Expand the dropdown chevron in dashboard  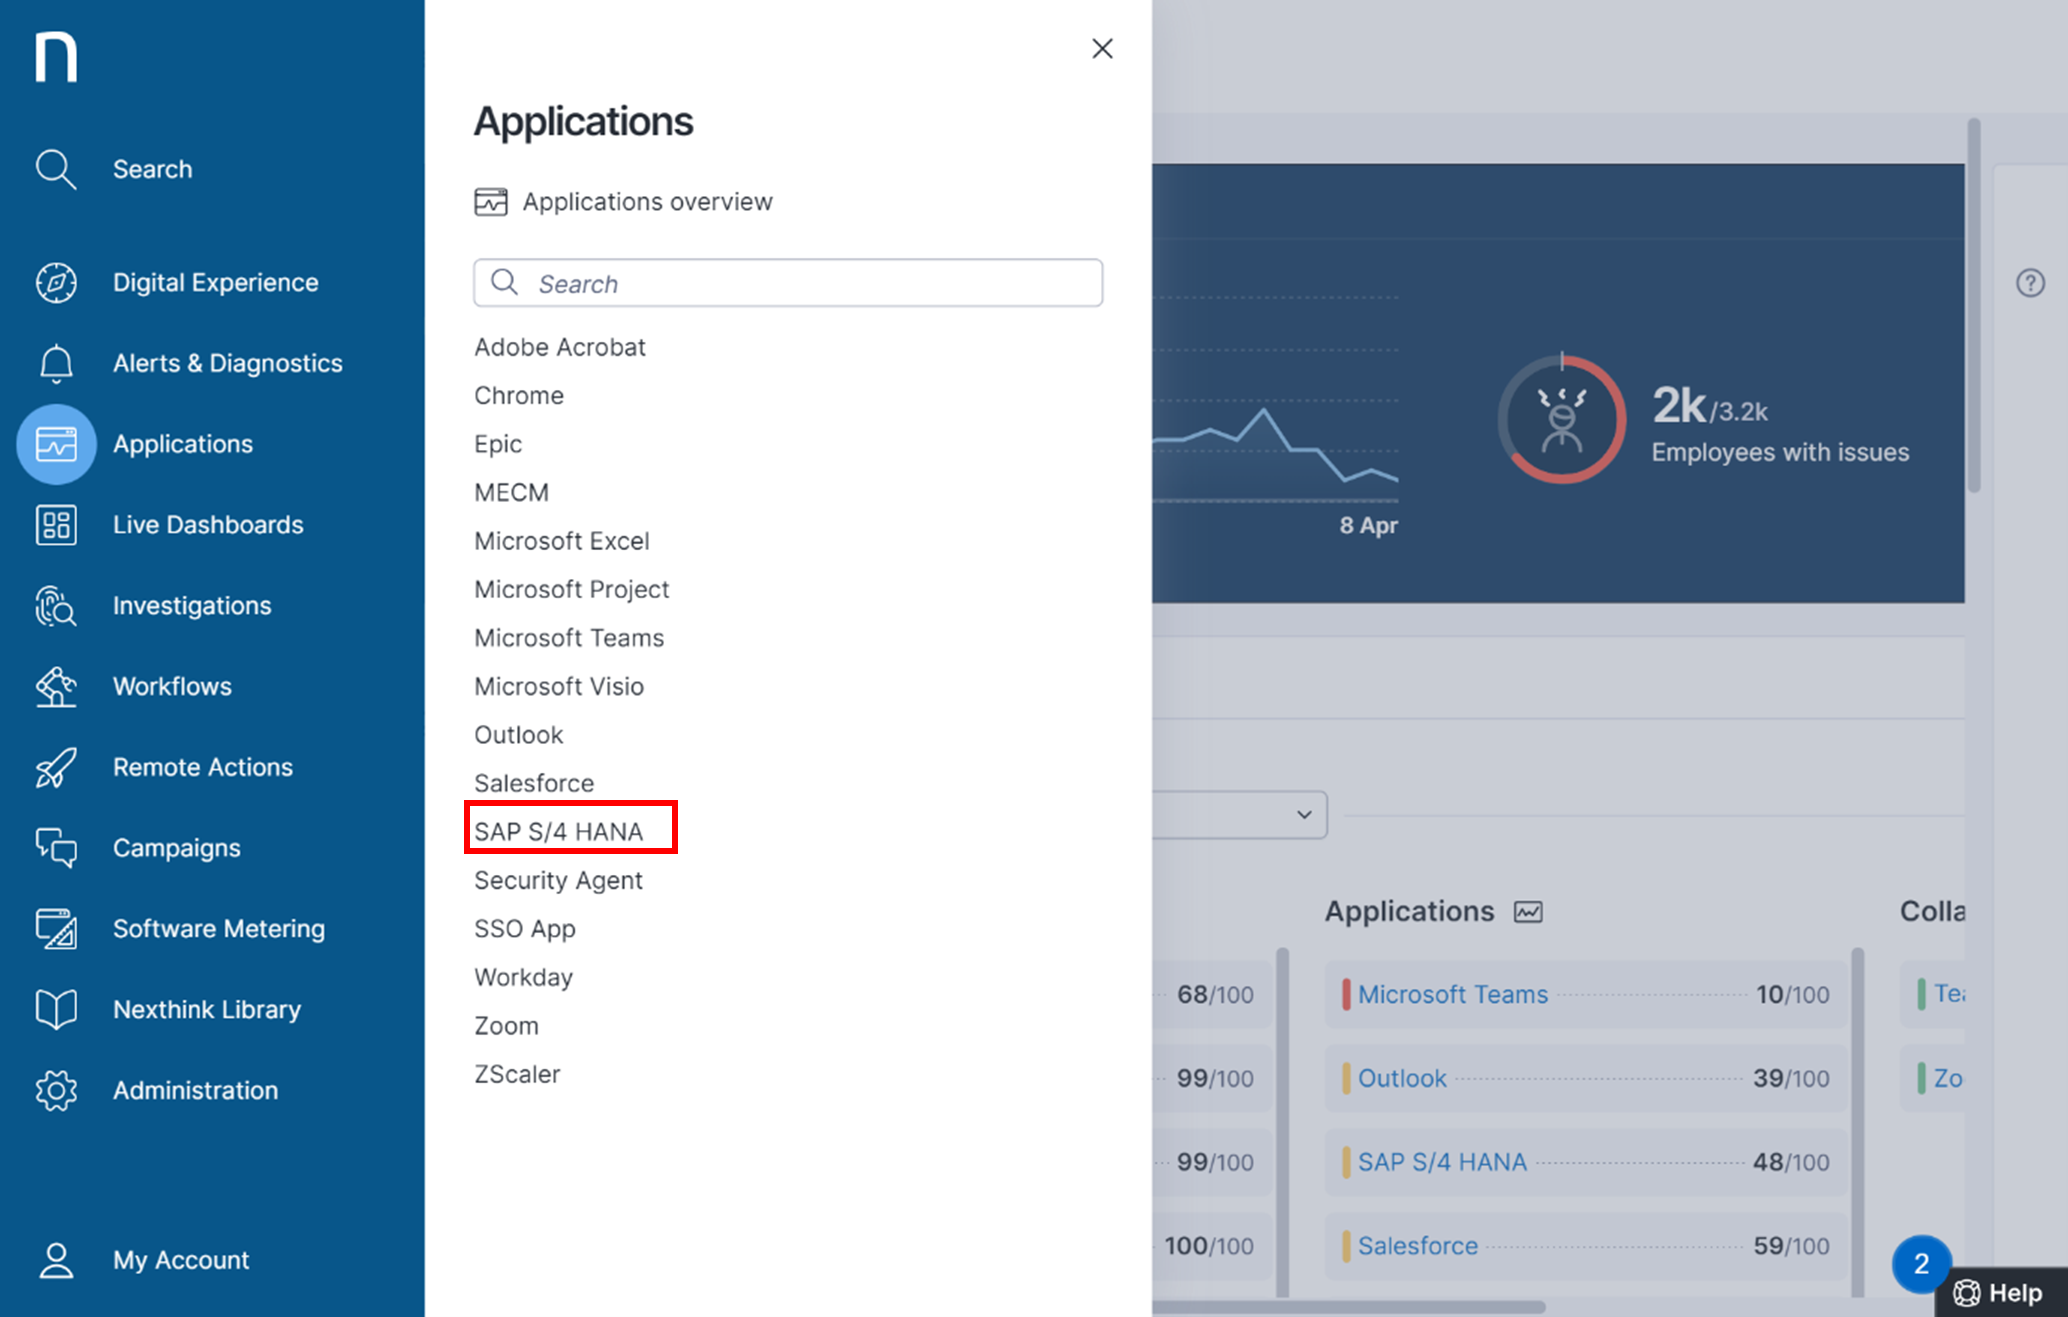click(x=1304, y=815)
